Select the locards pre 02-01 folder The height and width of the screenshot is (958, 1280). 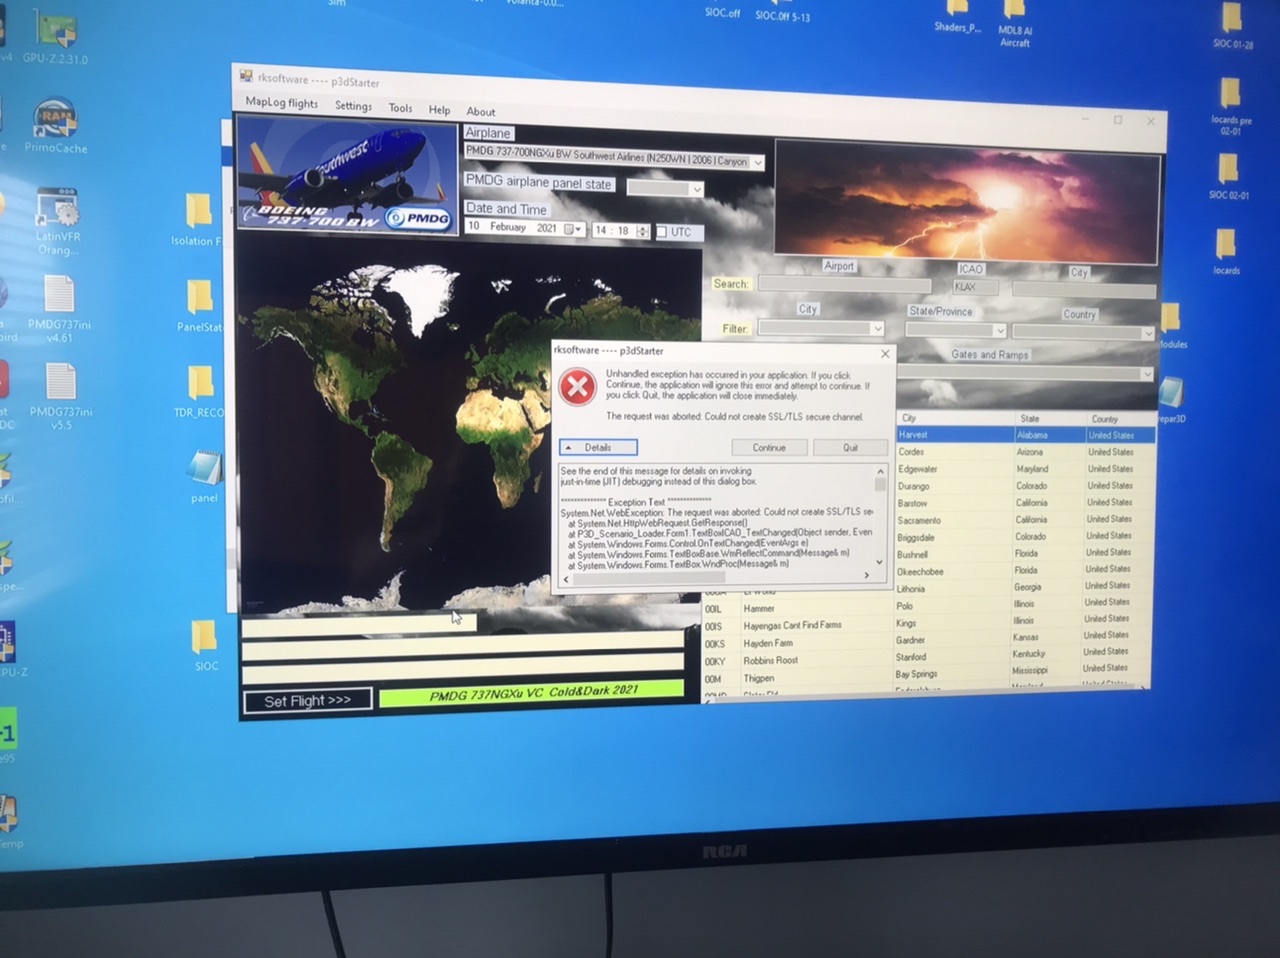1230,108
